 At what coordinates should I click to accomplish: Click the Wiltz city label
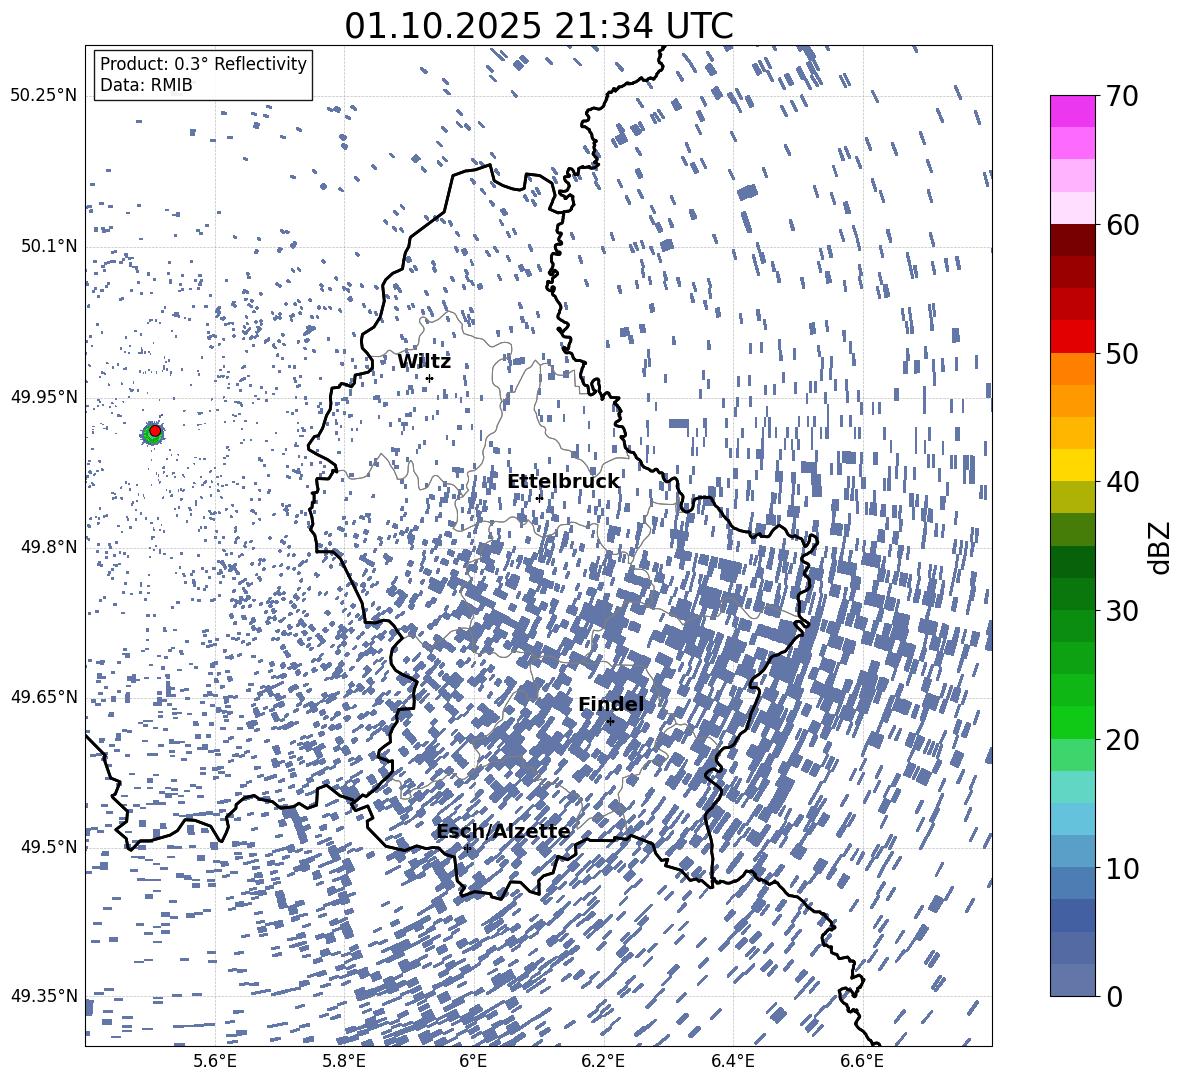point(424,362)
